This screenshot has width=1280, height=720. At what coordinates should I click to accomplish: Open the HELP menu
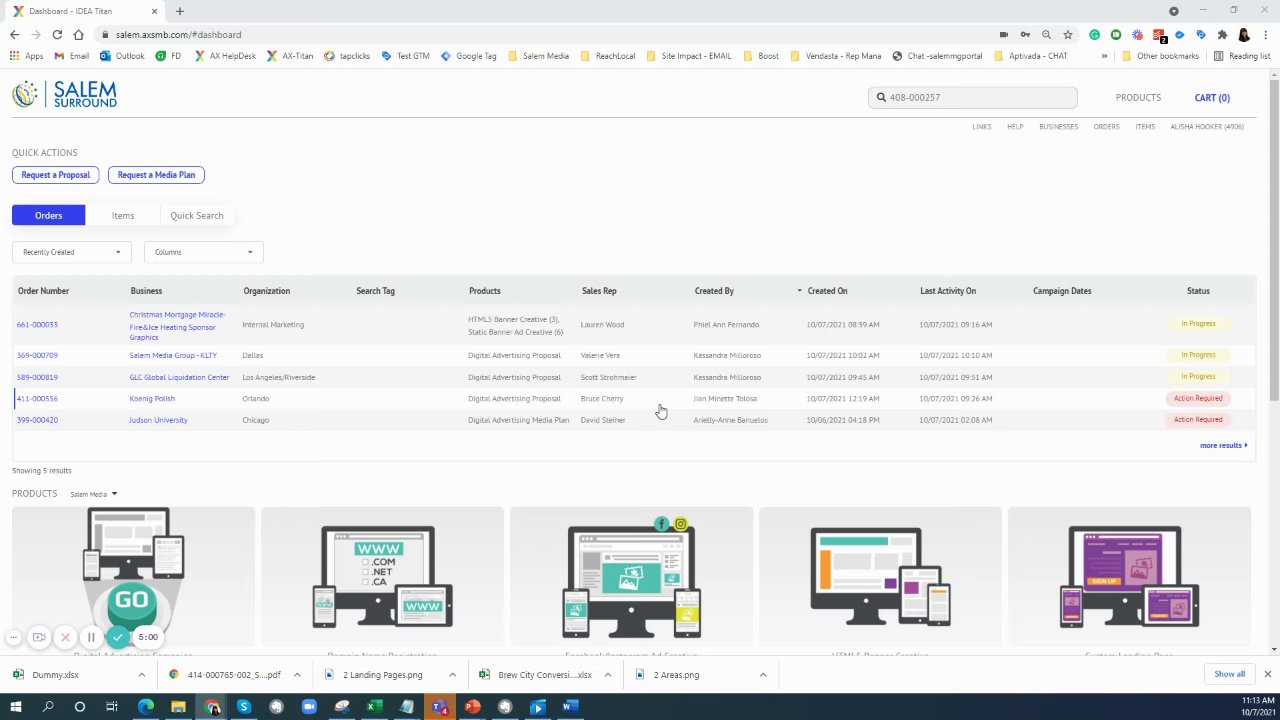(x=1015, y=127)
